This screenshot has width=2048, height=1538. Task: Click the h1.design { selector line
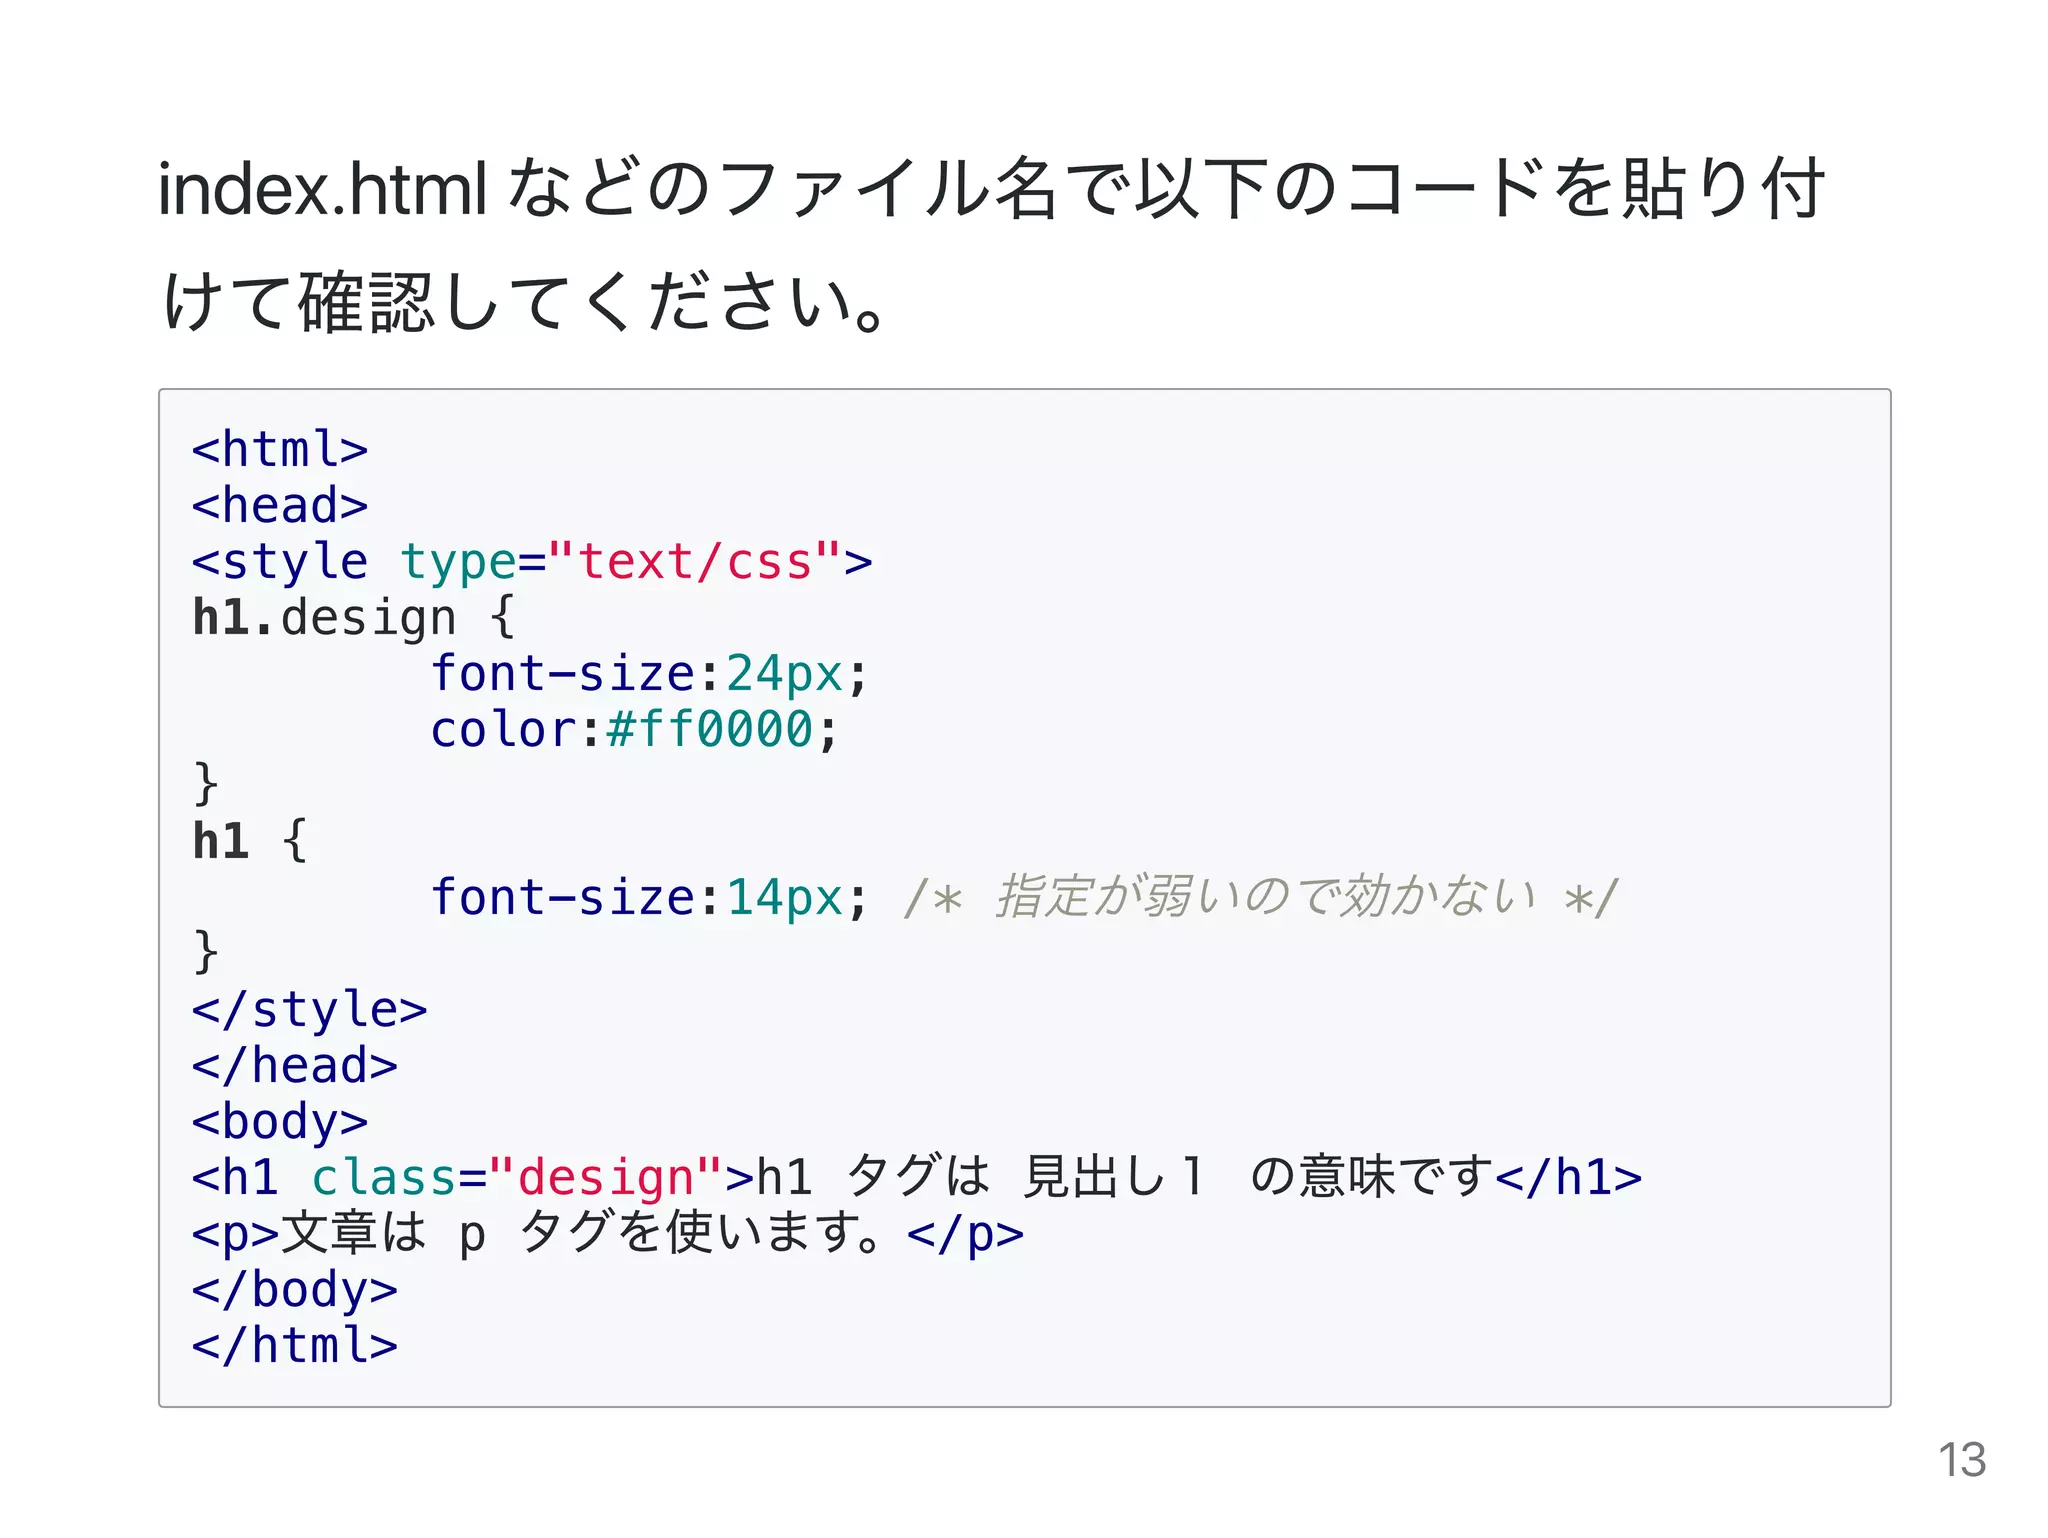pyautogui.click(x=354, y=617)
